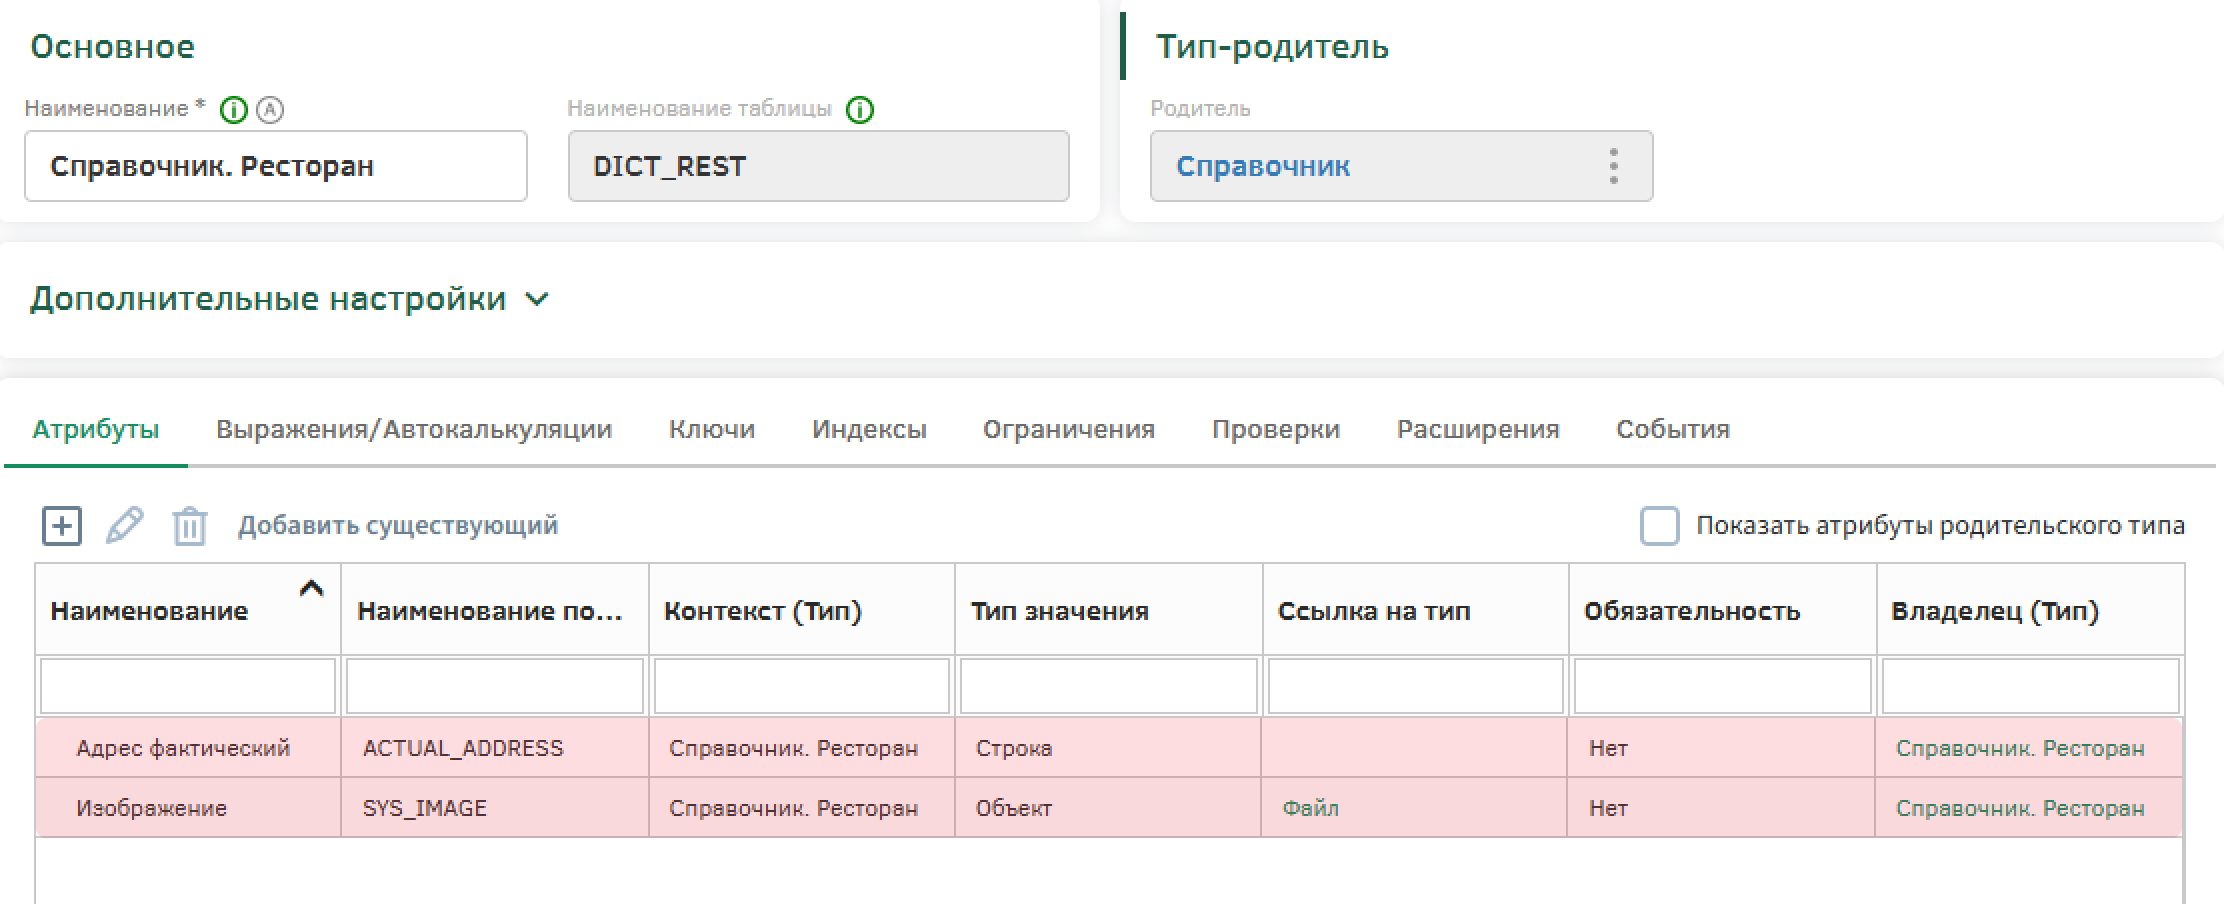Viewport: 2224px width, 904px height.
Task: Toggle sort arrow in Наименование column header
Action: (311, 589)
